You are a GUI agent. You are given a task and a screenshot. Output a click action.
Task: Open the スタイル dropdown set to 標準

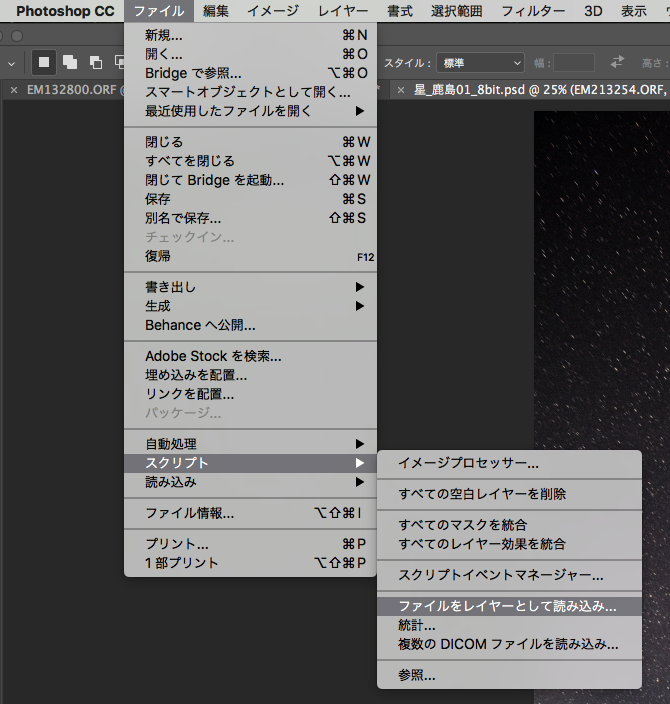click(480, 63)
